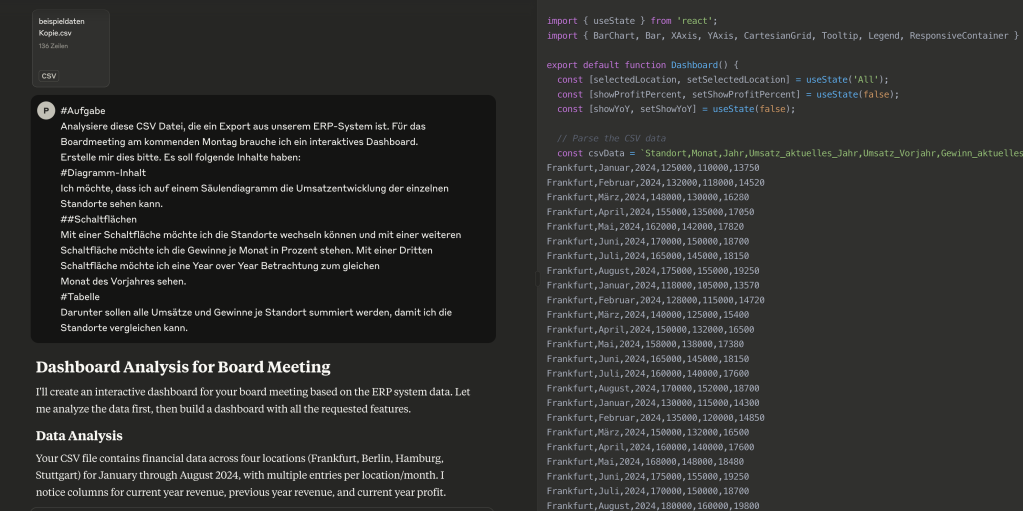Click row 'Frankfurt,Juli,2024,160000,140000,17600'
1023x511 pixels.
coord(648,373)
